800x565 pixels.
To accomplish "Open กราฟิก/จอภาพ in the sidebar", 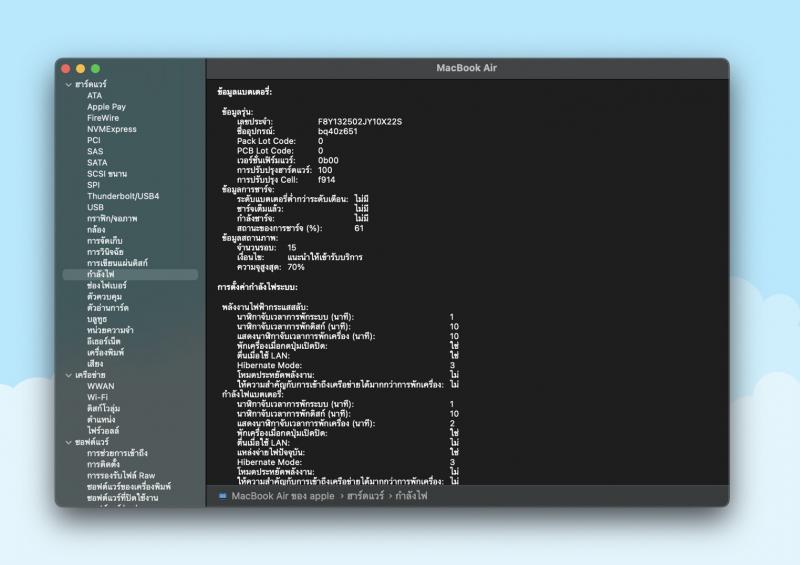I will tap(112, 218).
